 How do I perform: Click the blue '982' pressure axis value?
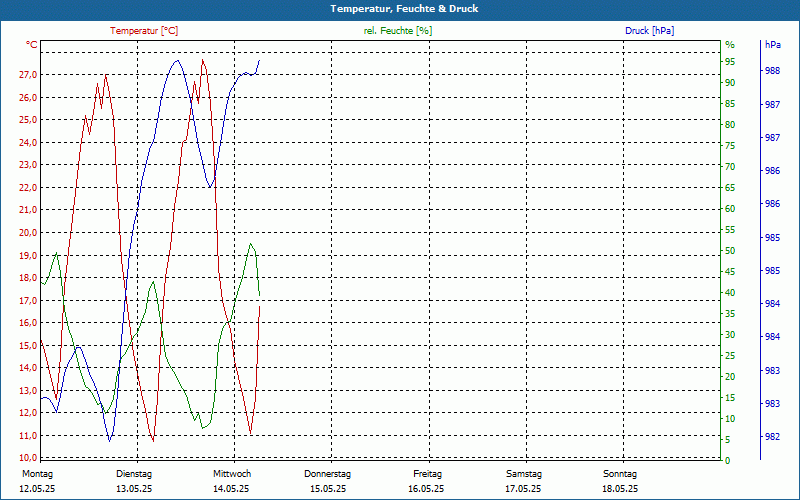773,437
